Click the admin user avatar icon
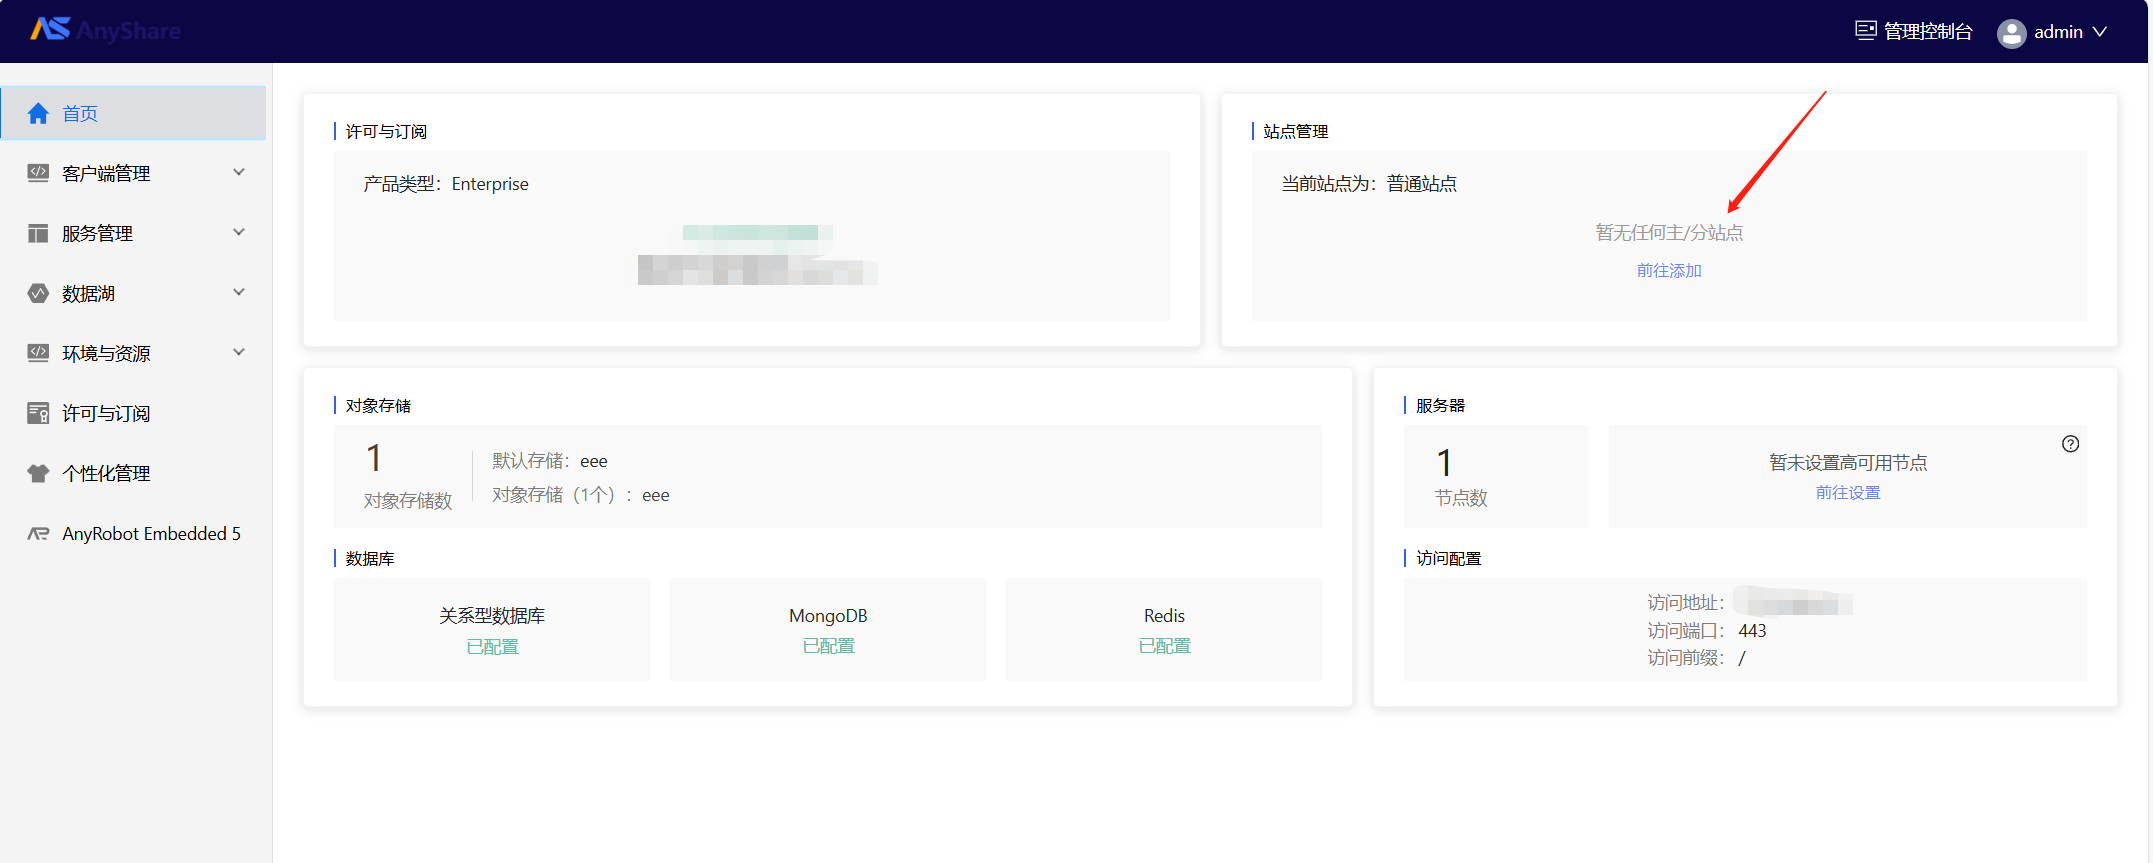This screenshot has height=863, width=2153. coord(2011,33)
